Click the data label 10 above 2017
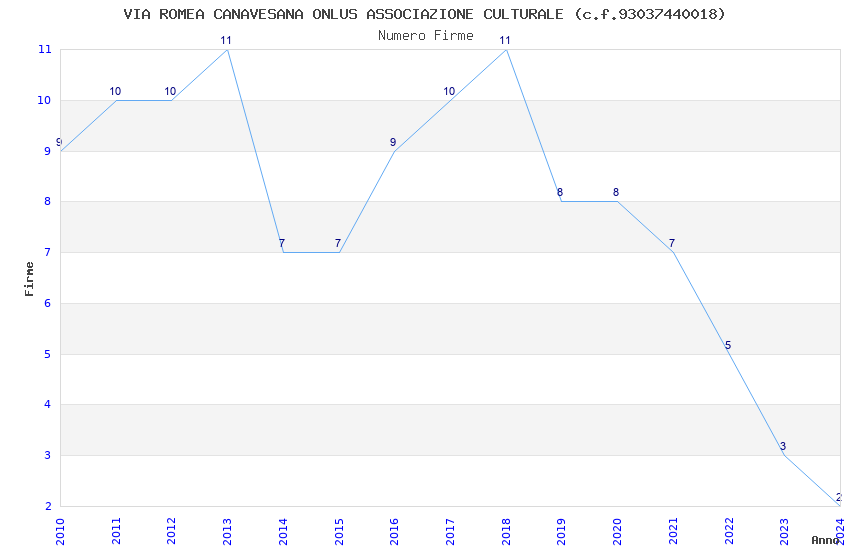Image resolution: width=850 pixels, height=550 pixels. click(x=449, y=91)
